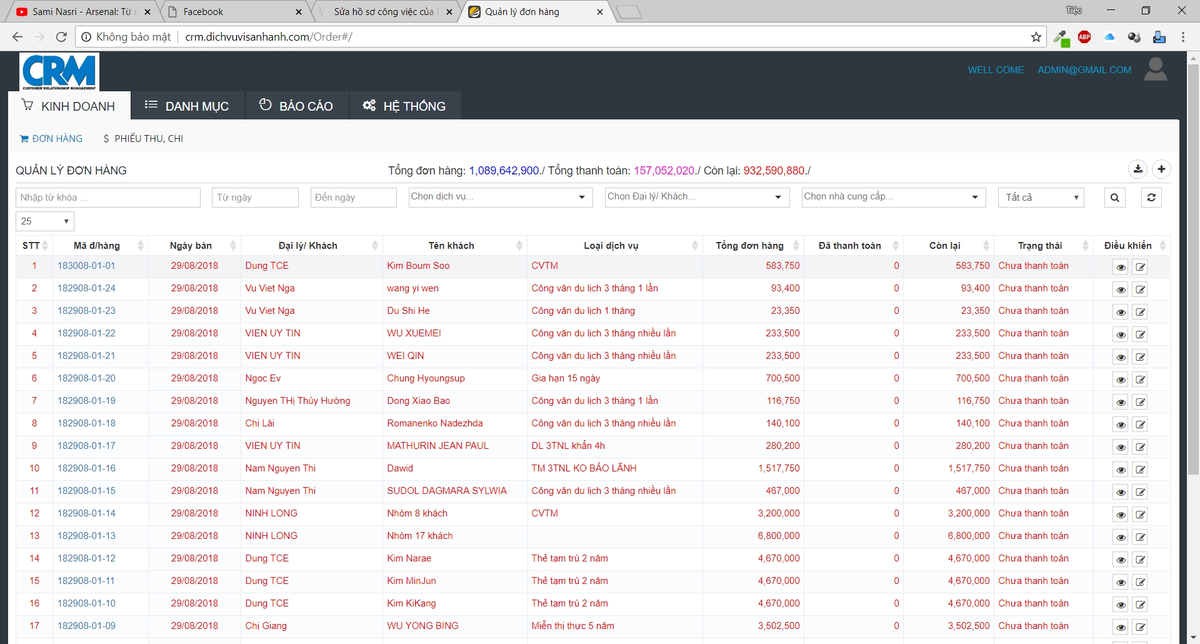View order 182908-01-14 eye icon
Viewport: 1200px width, 644px height.
click(1121, 514)
